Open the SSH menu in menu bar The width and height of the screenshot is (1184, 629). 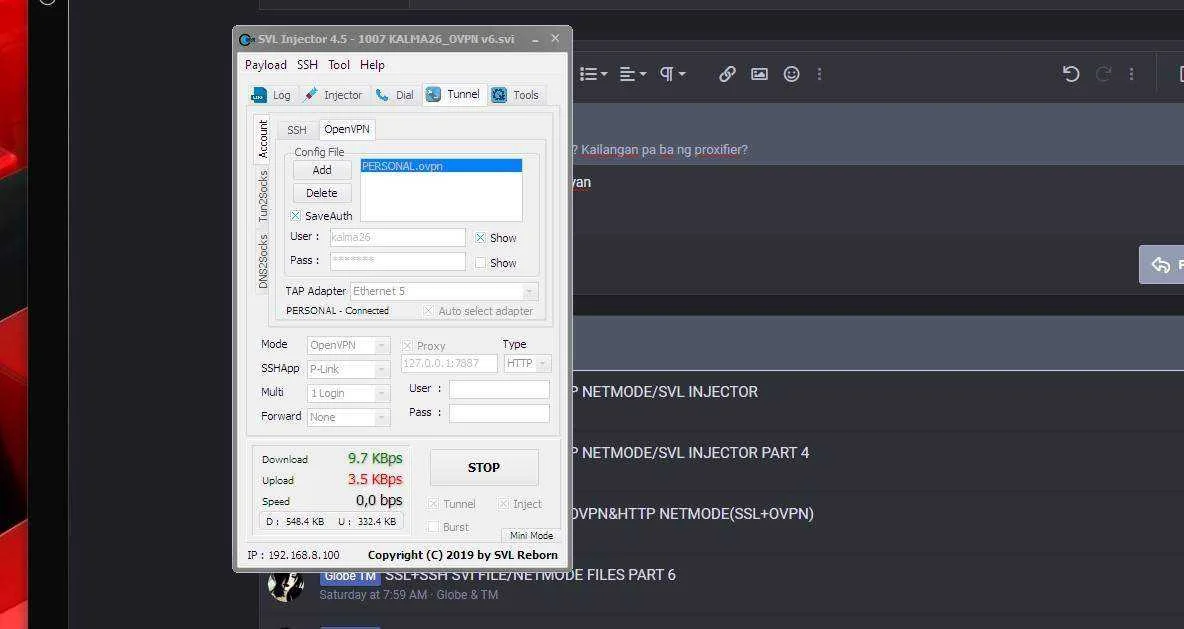pyautogui.click(x=307, y=65)
